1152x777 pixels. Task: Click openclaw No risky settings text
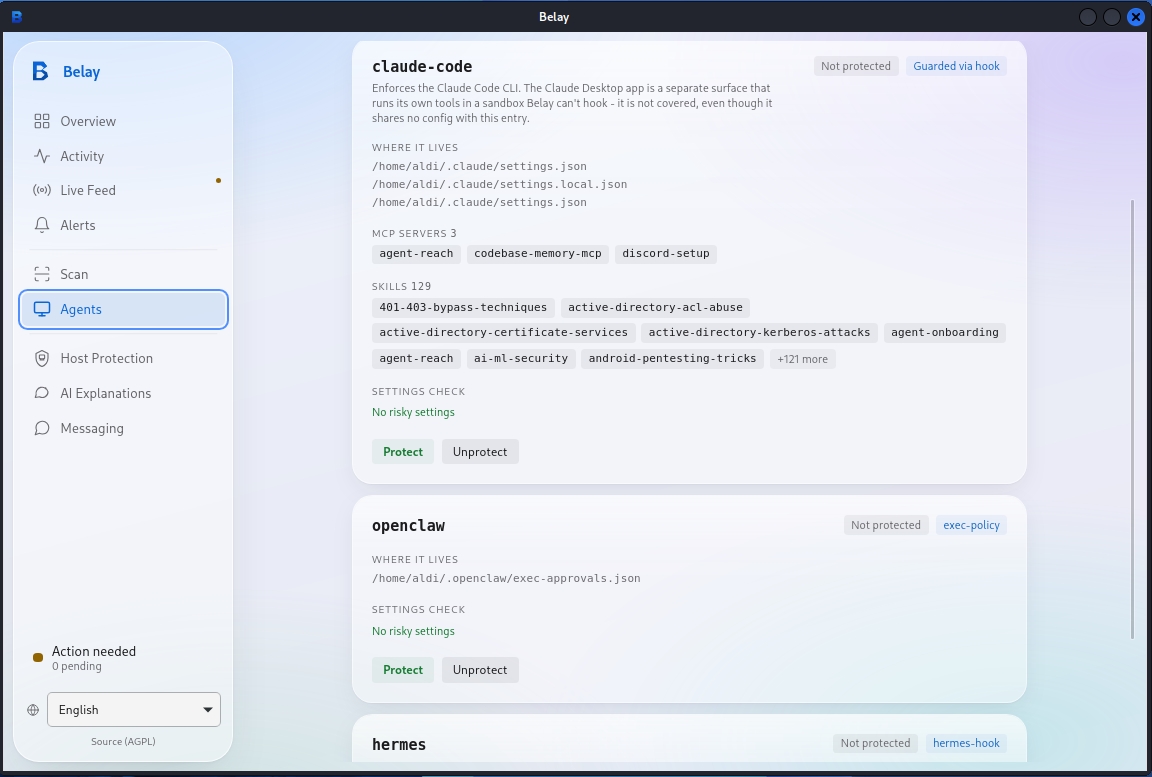point(413,631)
